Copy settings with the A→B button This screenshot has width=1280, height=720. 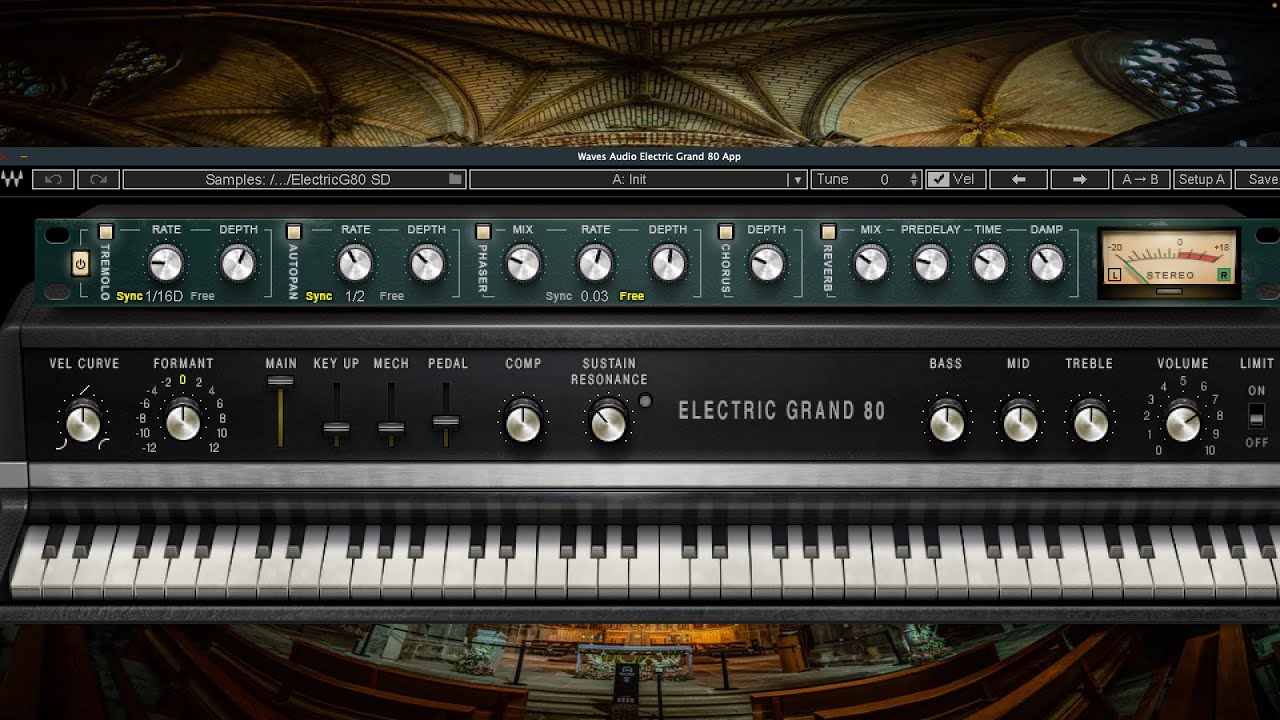1140,180
